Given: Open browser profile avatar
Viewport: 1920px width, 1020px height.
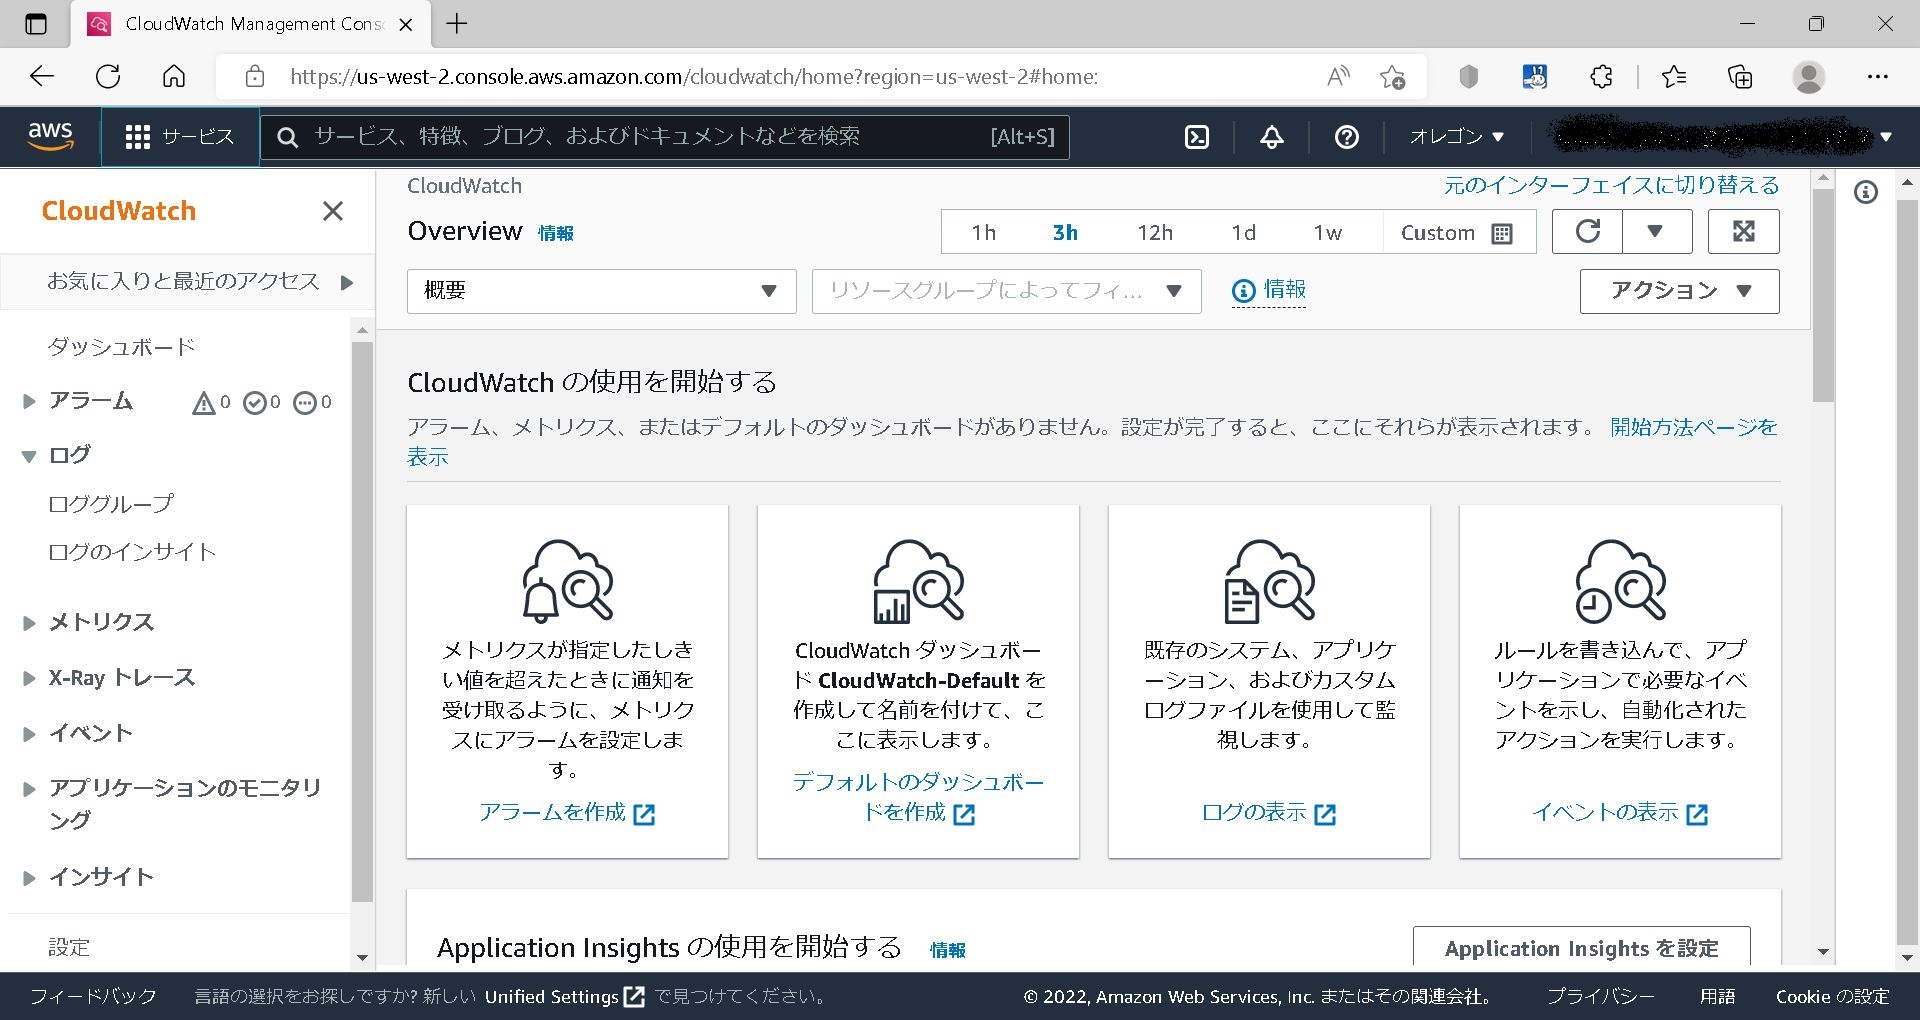Looking at the screenshot, I should coord(1808,77).
